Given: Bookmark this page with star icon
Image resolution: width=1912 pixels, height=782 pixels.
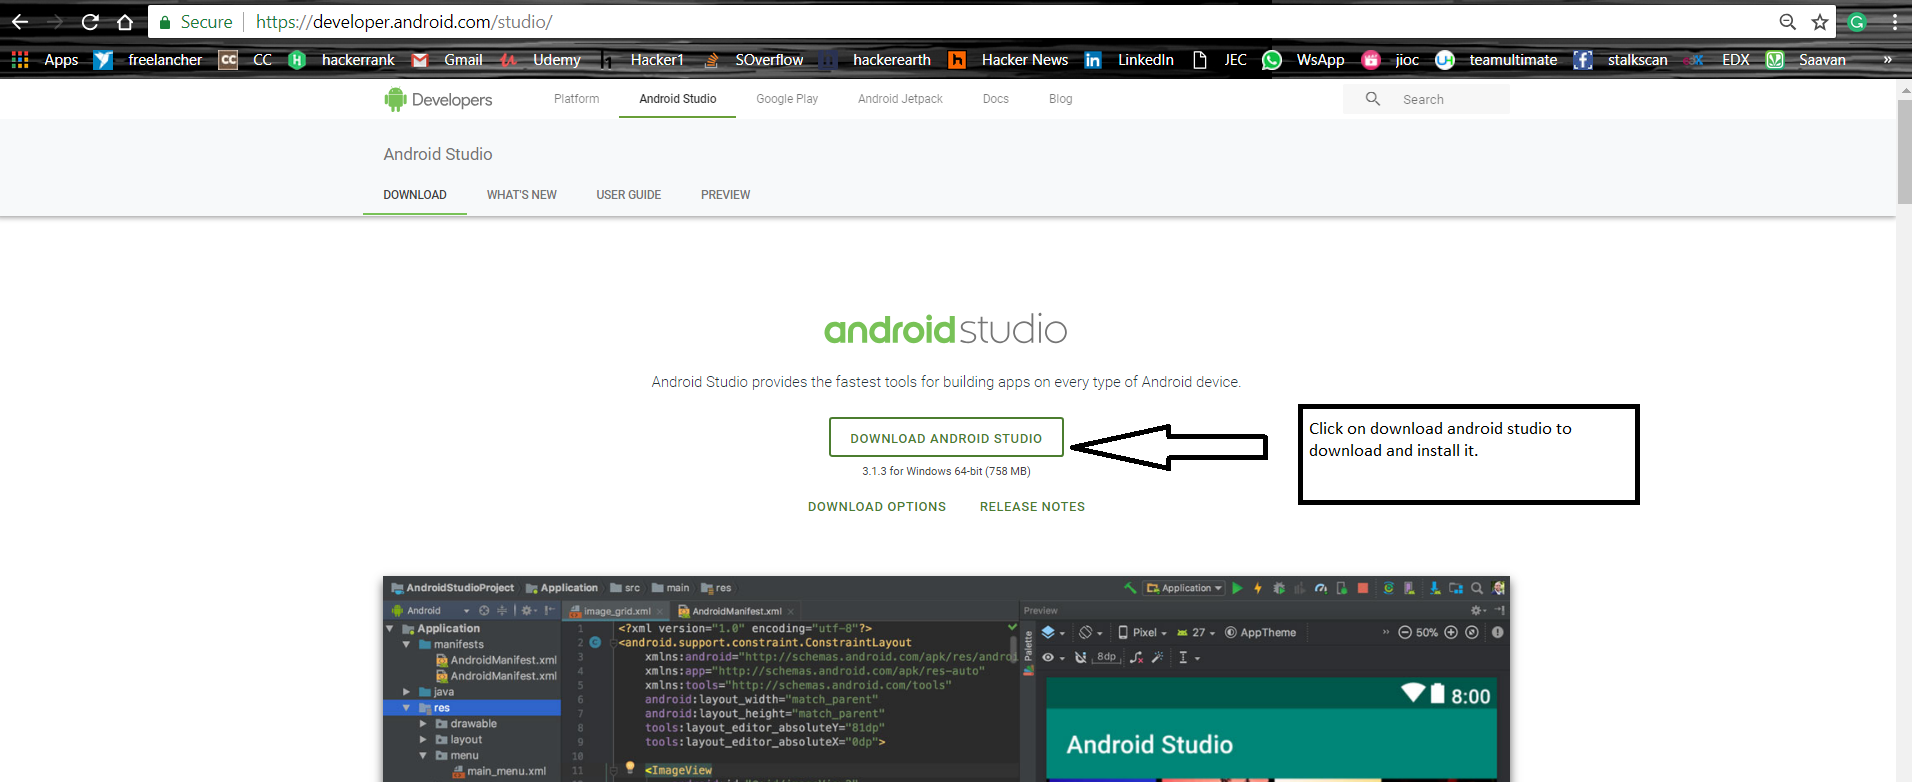Looking at the screenshot, I should coord(1820,22).
